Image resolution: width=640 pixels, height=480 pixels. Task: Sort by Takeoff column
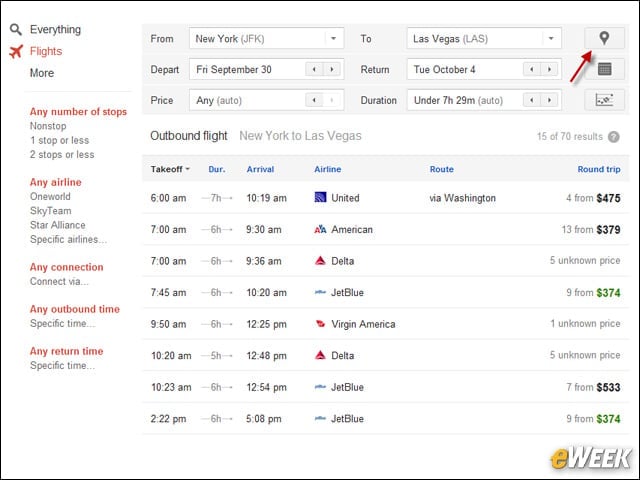[170, 169]
